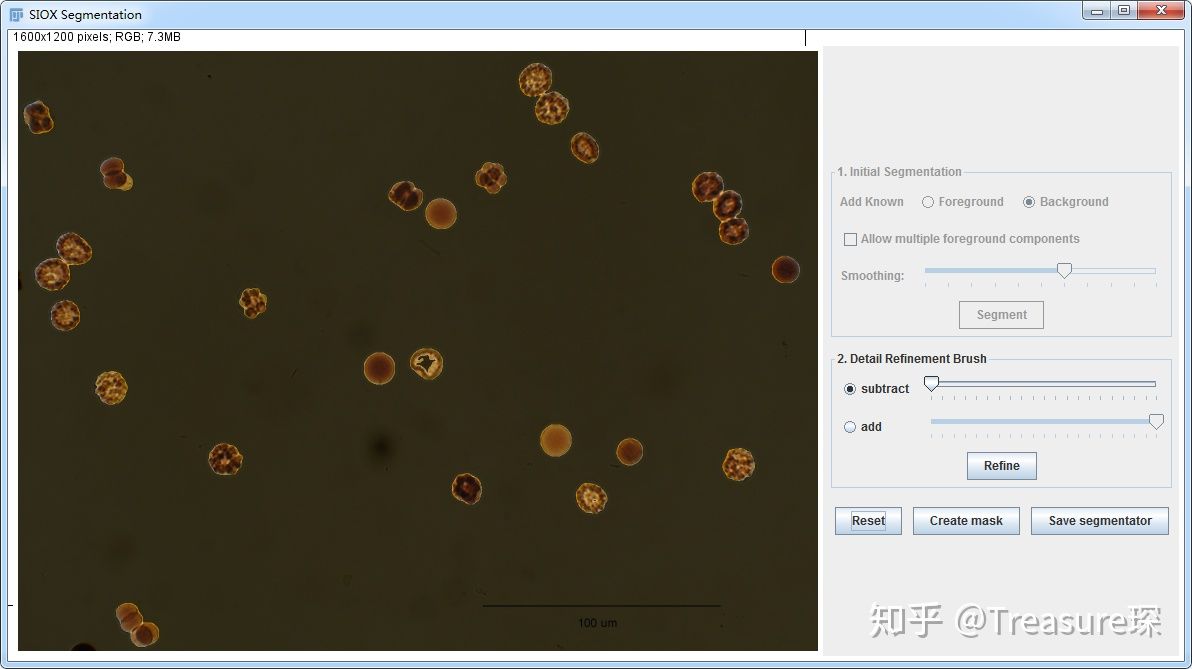Maximize the SIOX Segmentation window
The image size is (1192, 669).
pos(1124,11)
